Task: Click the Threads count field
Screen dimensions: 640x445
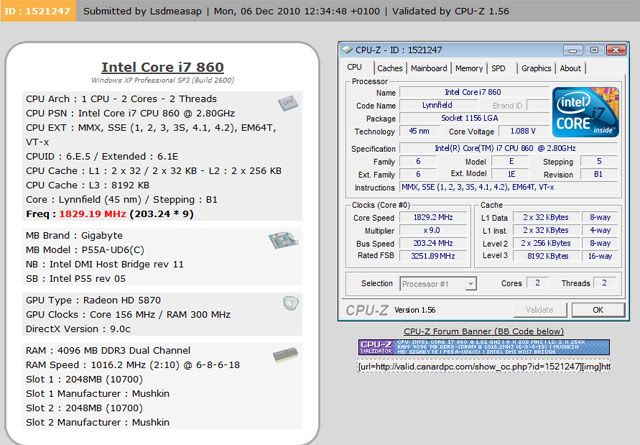Action: point(604,283)
